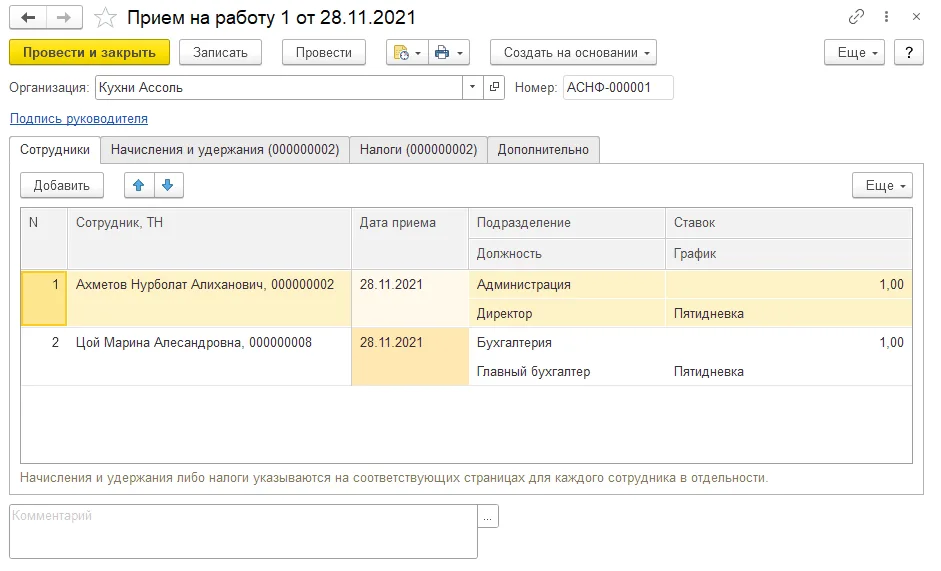Open the 'Подпись руководителя' link
The height and width of the screenshot is (571, 941).
(79, 118)
